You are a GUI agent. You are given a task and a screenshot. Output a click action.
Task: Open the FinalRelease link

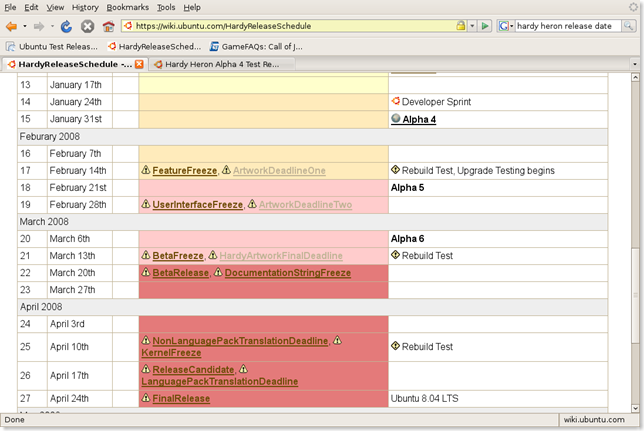tap(181, 398)
